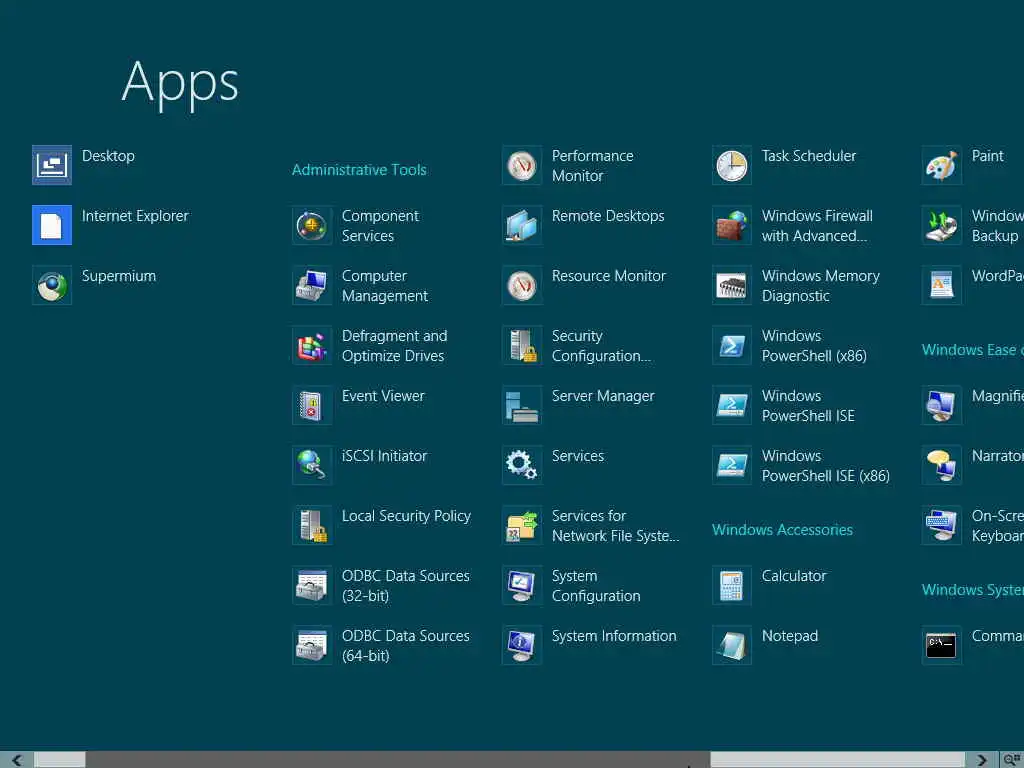Open Windows Server Backup icon
This screenshot has width=1024, height=768.
coord(942,225)
